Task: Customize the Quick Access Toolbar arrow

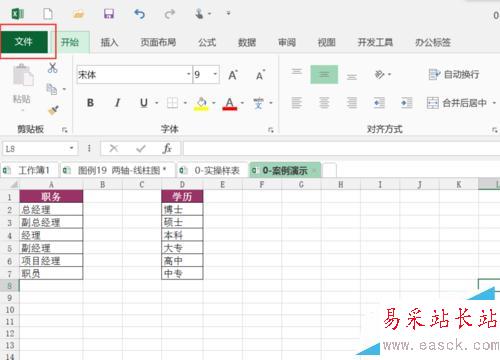Action: click(228, 13)
